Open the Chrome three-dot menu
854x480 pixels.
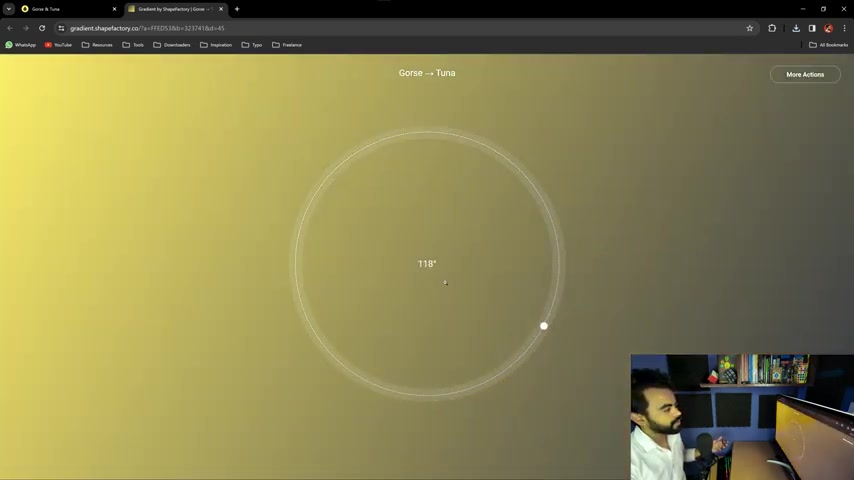[844, 28]
